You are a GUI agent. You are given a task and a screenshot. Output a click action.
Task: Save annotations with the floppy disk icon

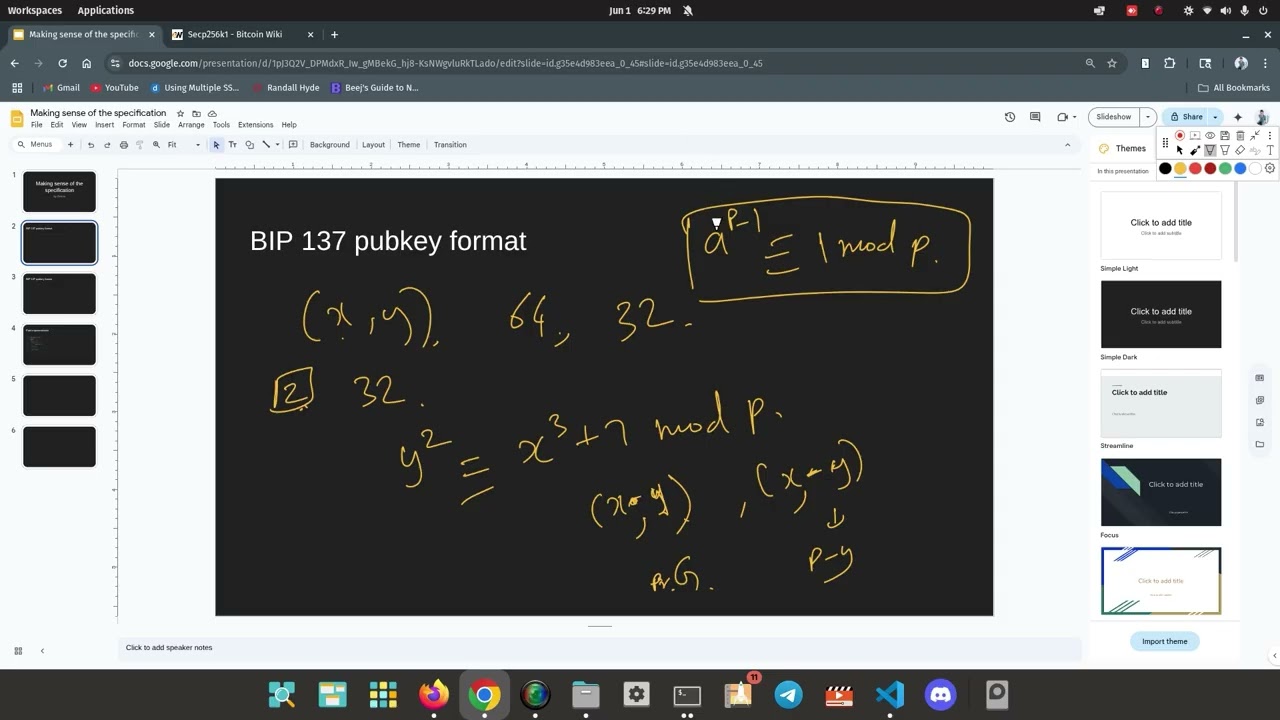coord(1225,135)
